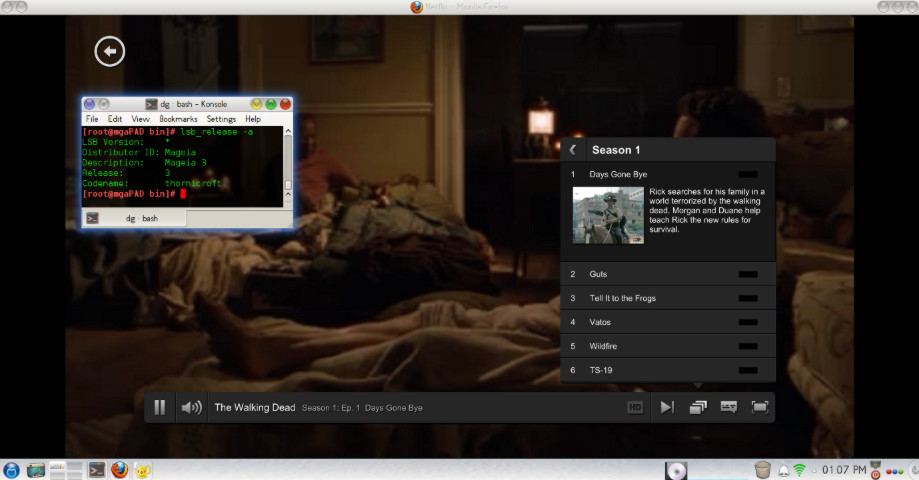This screenshot has height=480, width=919.
Task: Click Konsole scrollbar up arrow
Action: coord(288,131)
